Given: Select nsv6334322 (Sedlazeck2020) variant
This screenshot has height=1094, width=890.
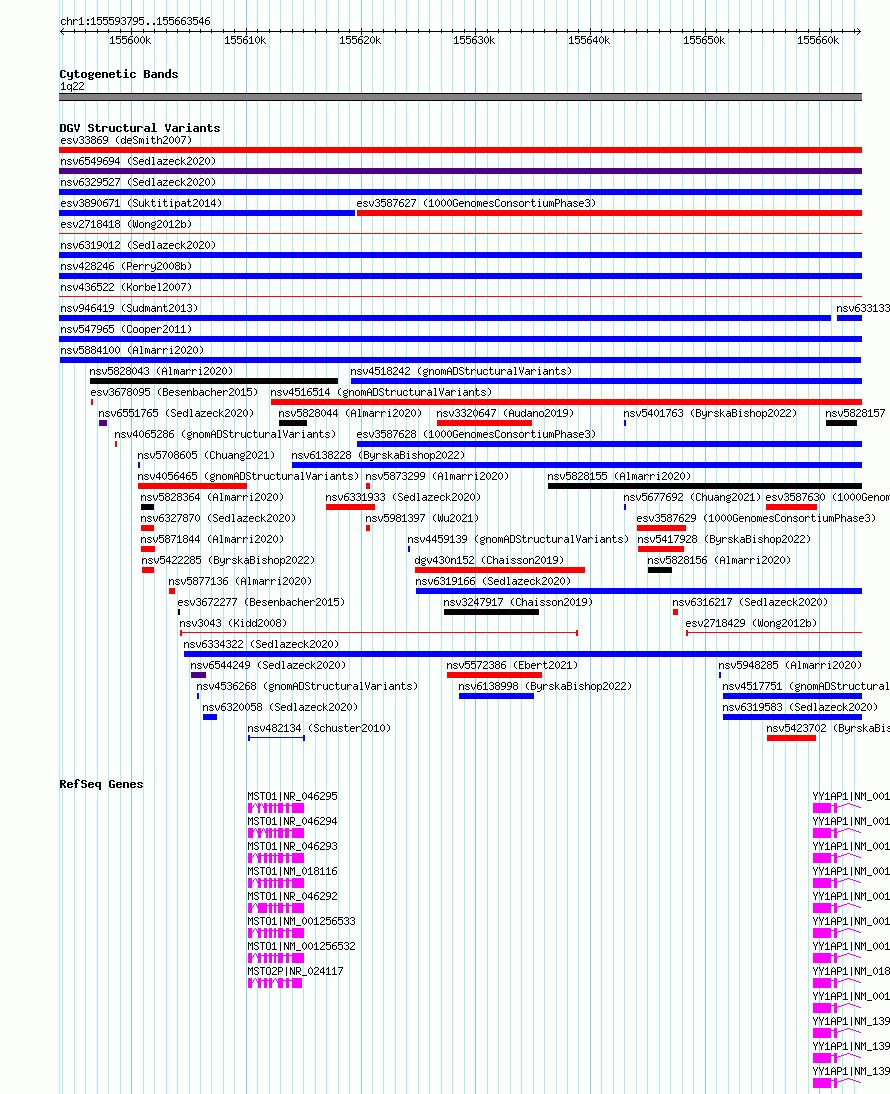Looking at the screenshot, I should (523, 654).
